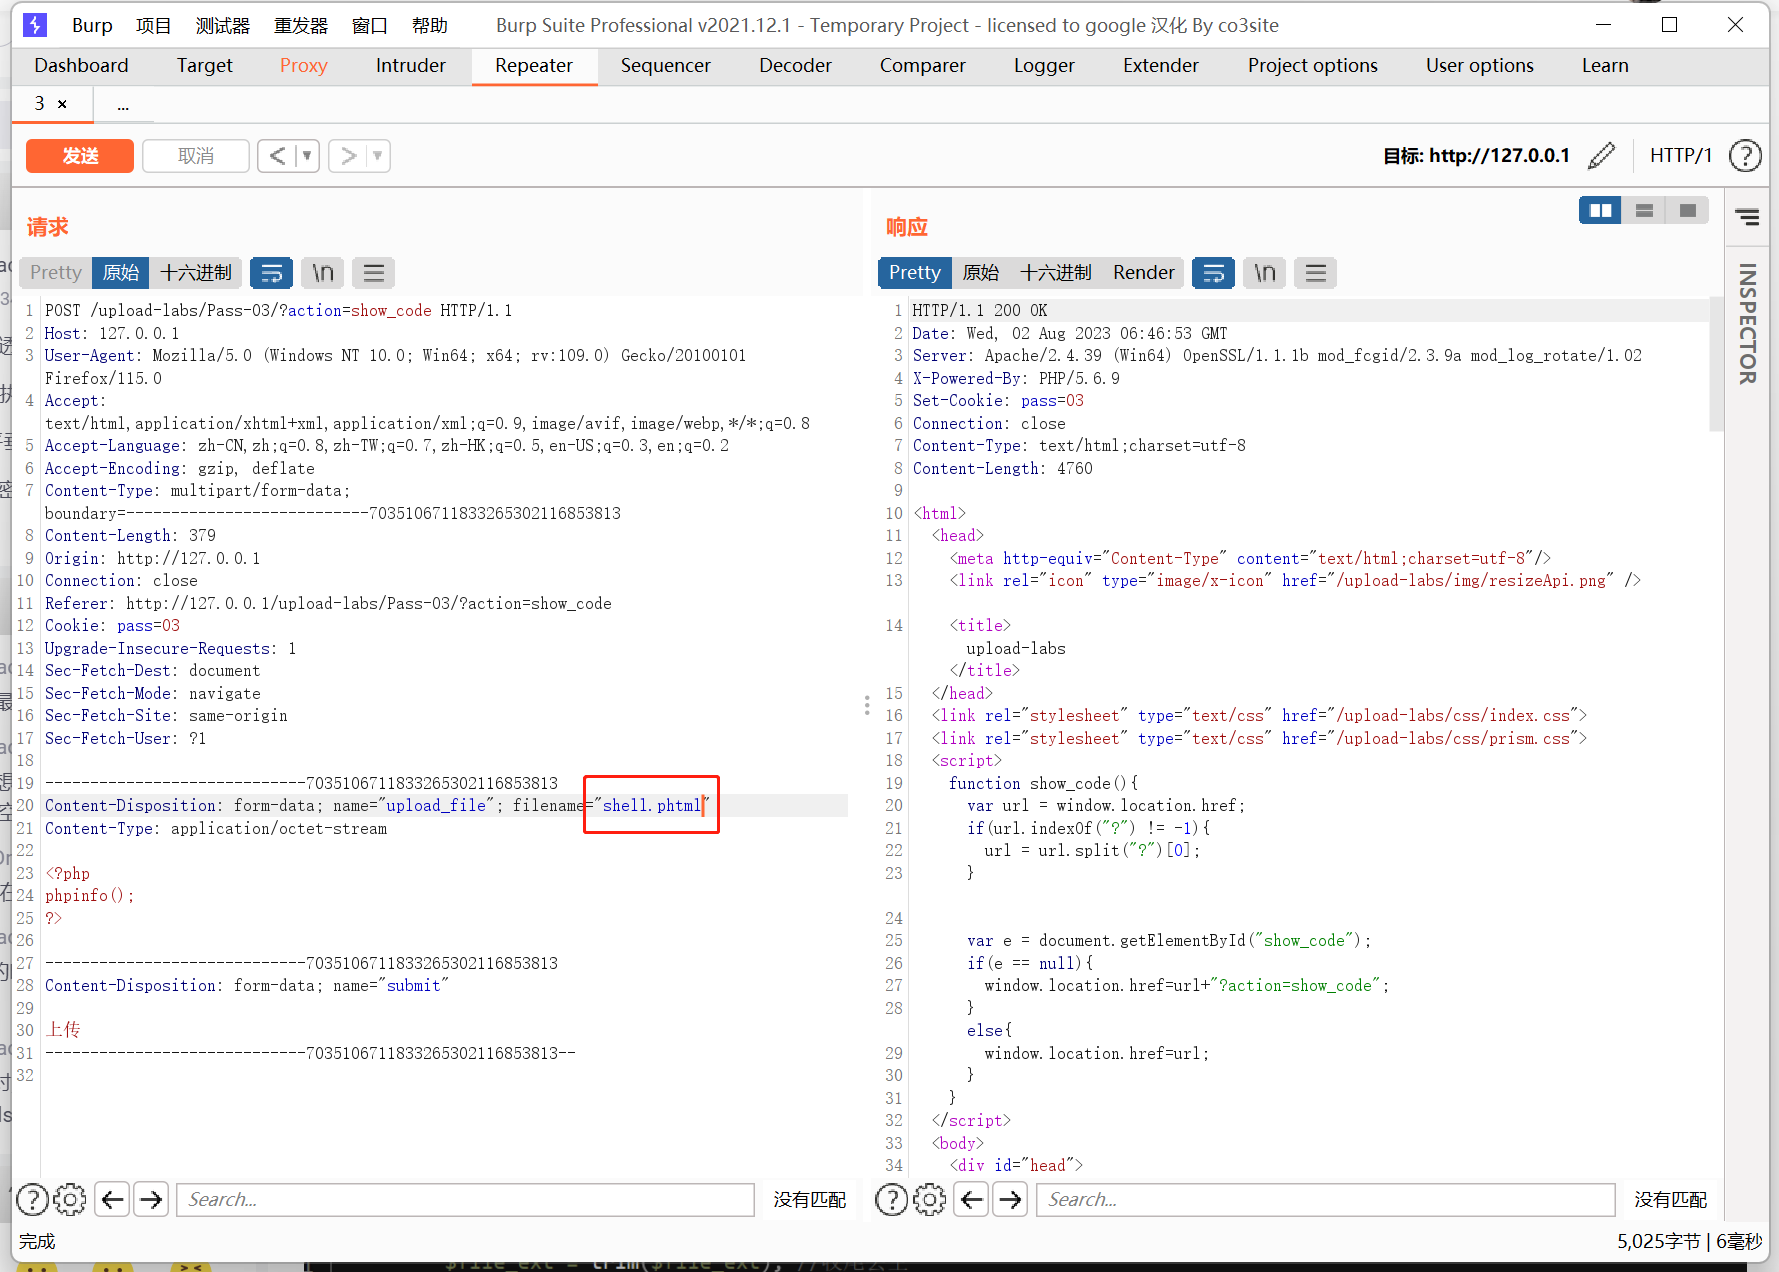
Task: Select response Pretty view tab
Action: 914,273
